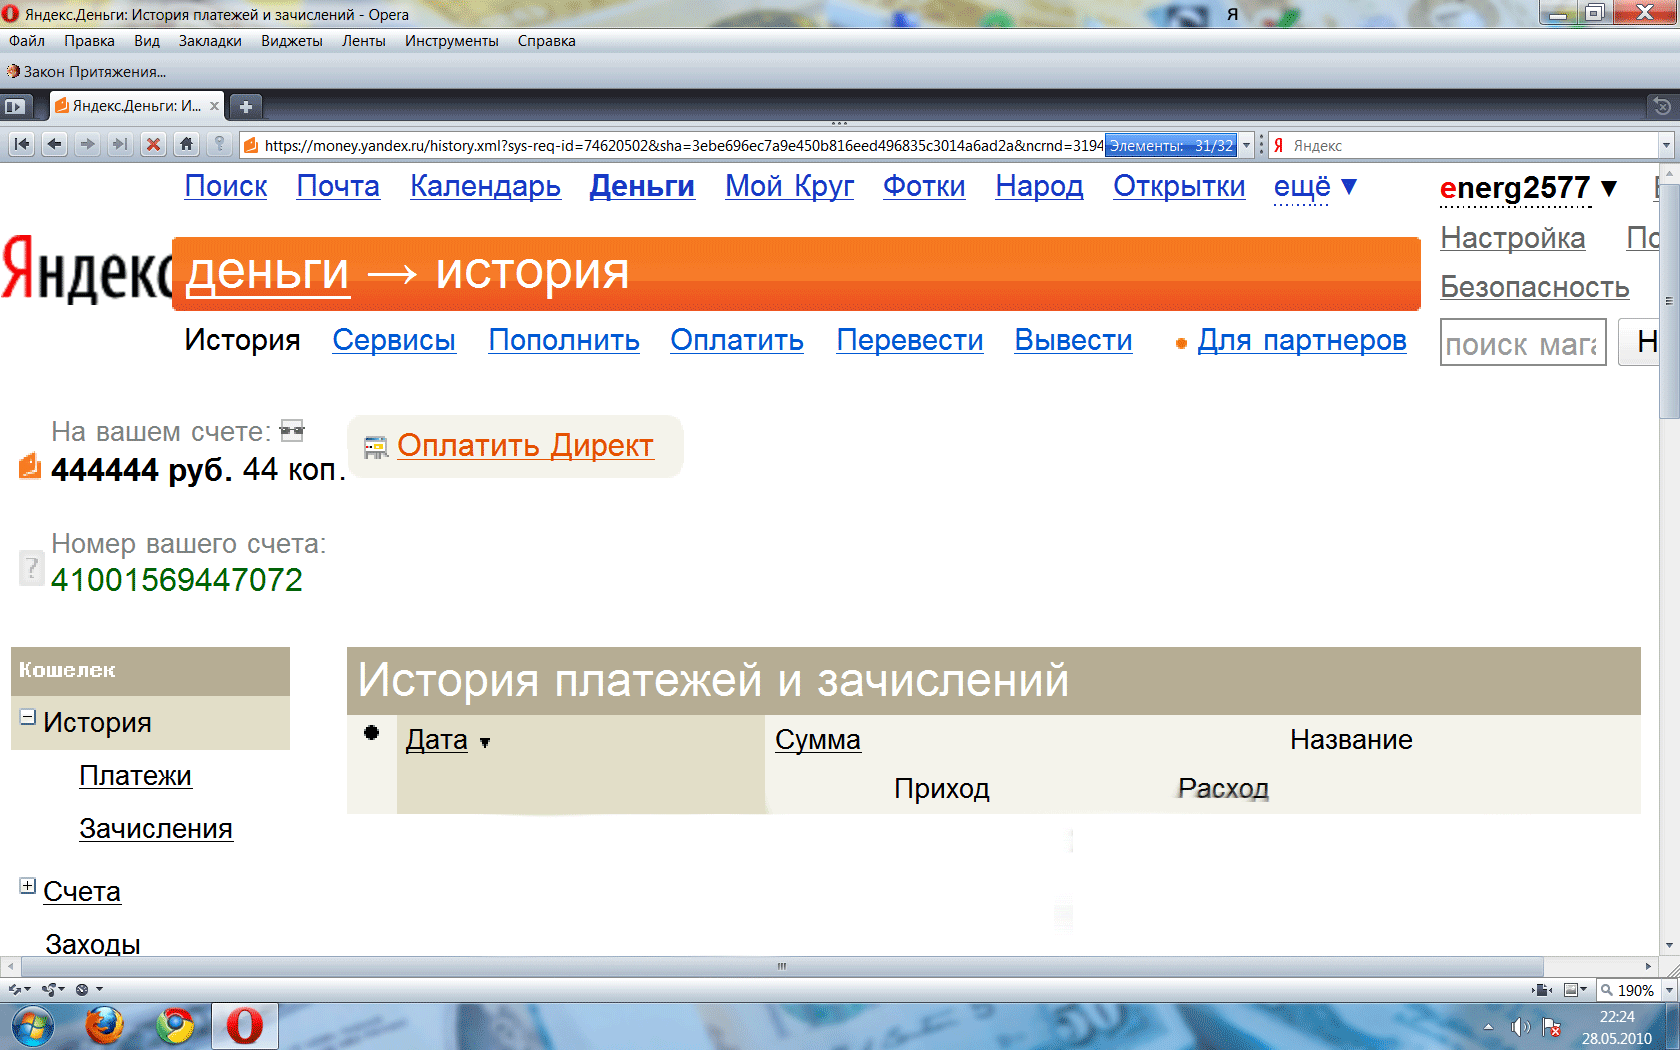Open the Home page button

click(x=186, y=145)
